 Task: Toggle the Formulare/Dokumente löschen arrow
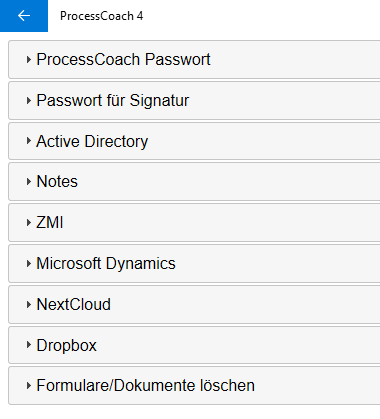(29, 386)
